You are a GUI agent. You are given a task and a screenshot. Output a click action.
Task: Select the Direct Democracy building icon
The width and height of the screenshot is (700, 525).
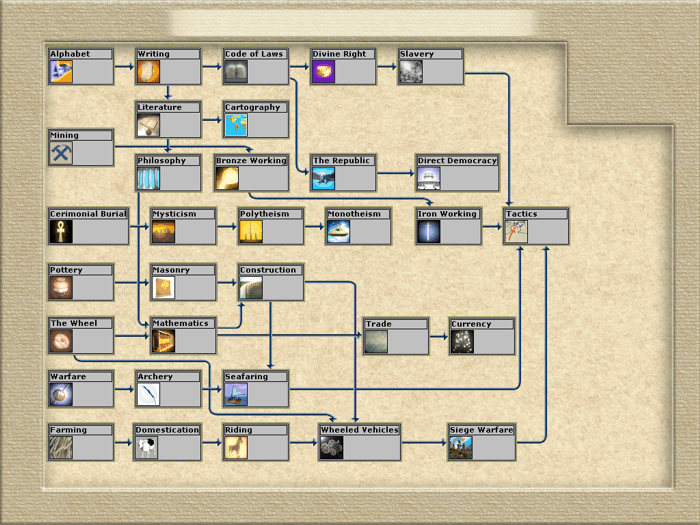429,179
